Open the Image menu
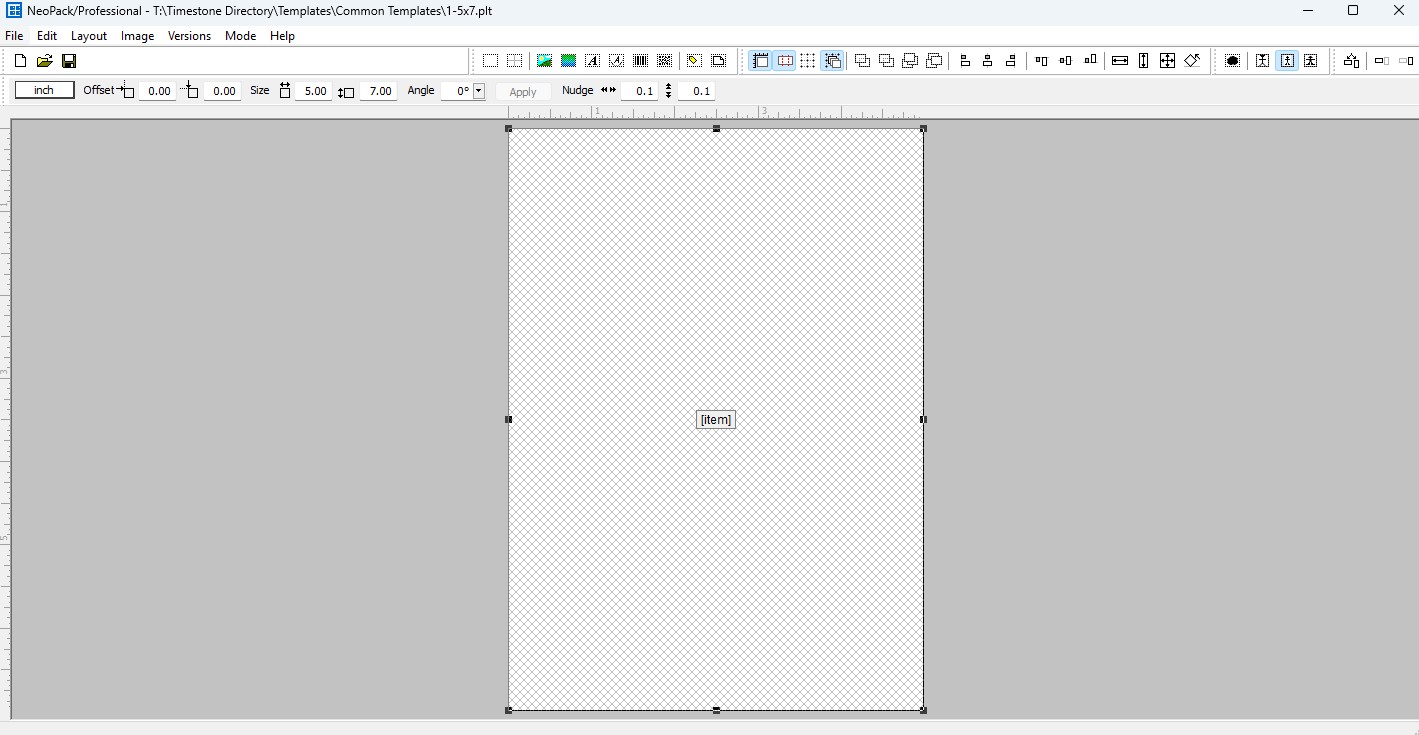 [138, 35]
